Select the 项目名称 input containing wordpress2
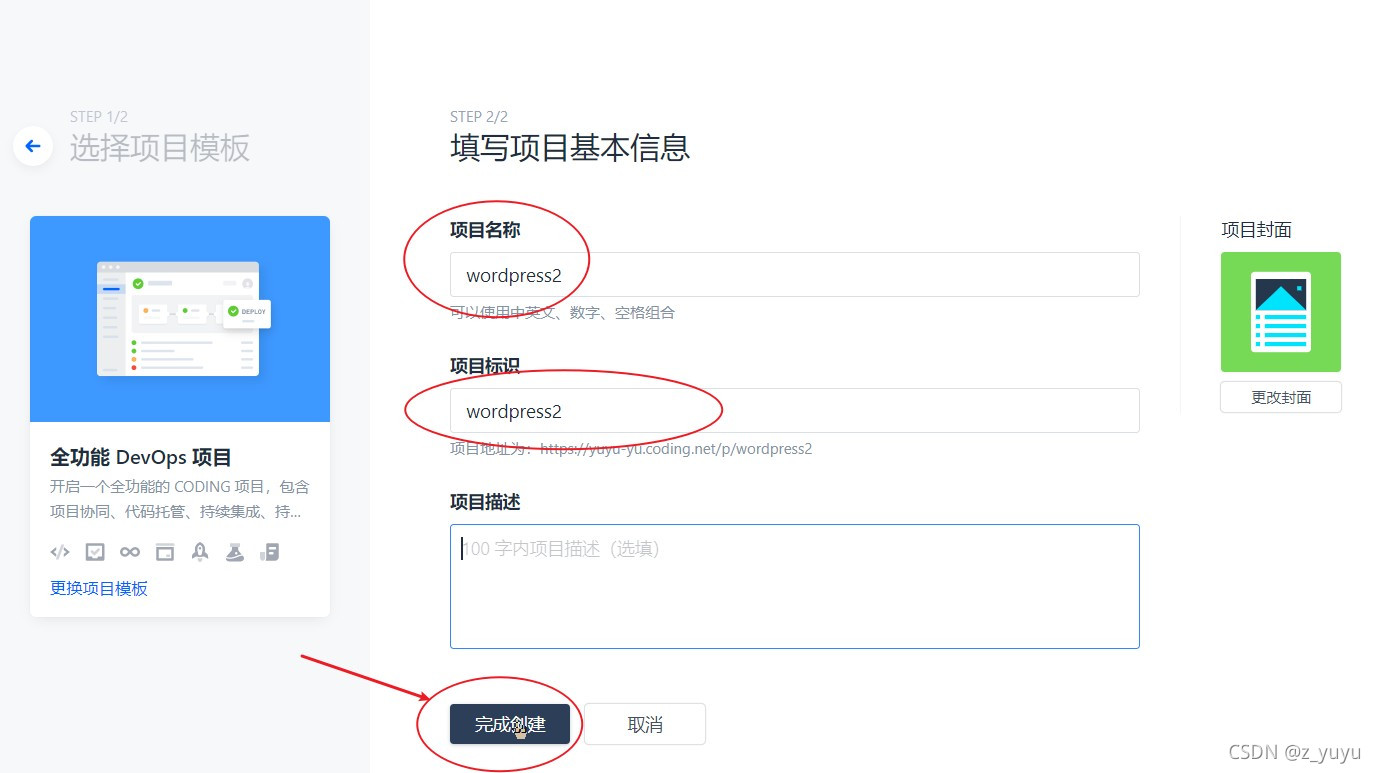The image size is (1376, 773). 794,274
